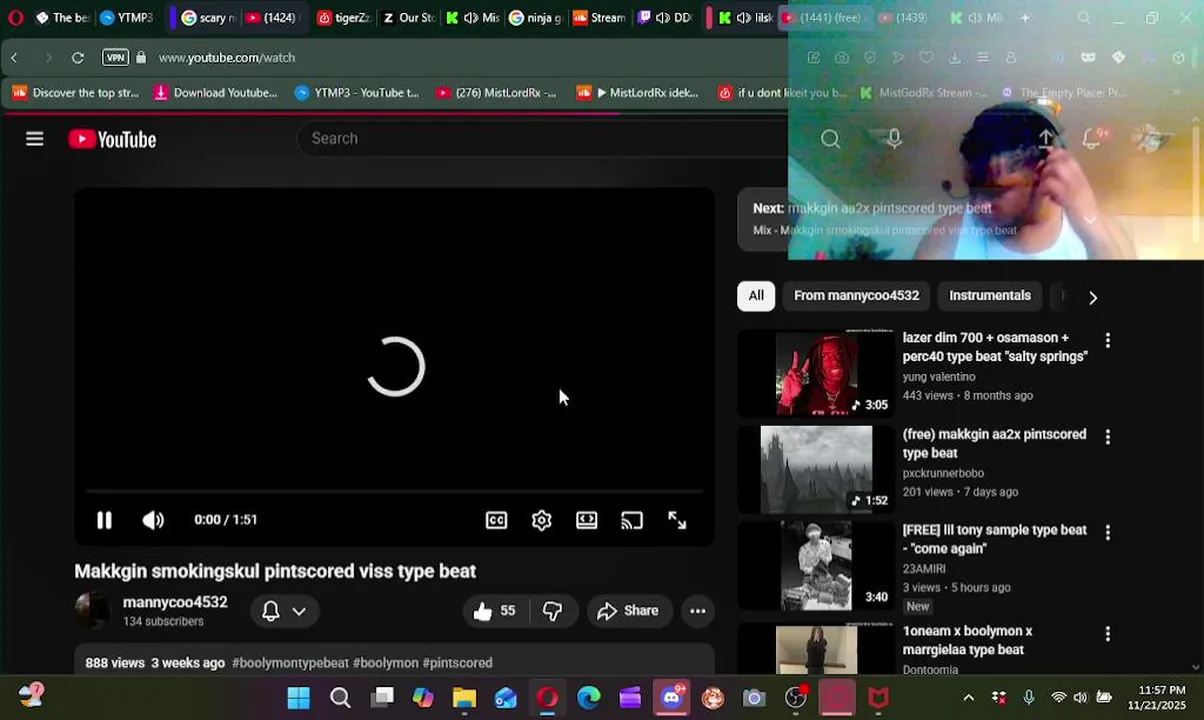Image resolution: width=1204 pixels, height=720 pixels.
Task: Switch to the (1424) YouTube browser tab
Action: click(x=272, y=18)
